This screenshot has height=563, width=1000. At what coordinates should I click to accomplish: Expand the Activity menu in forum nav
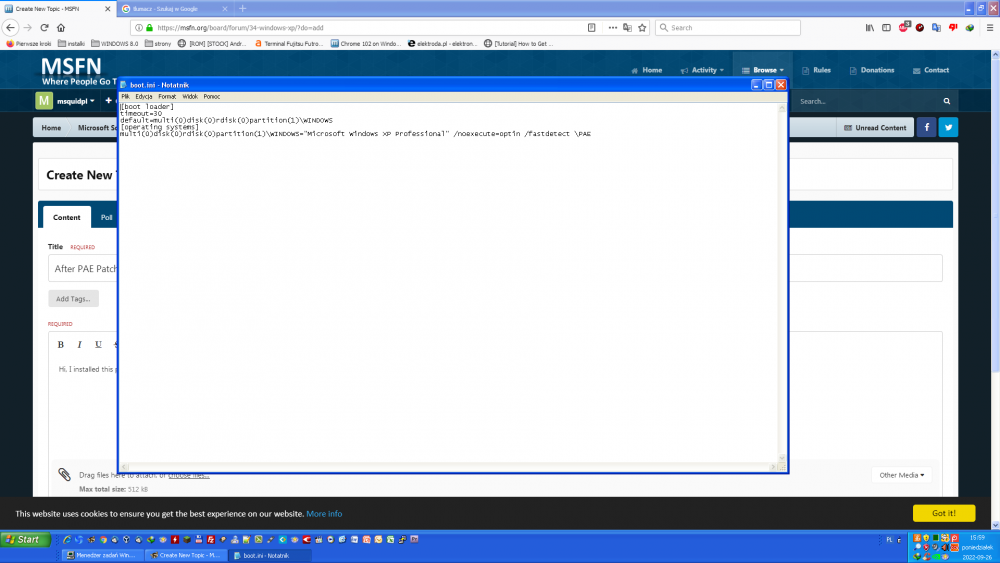[703, 70]
